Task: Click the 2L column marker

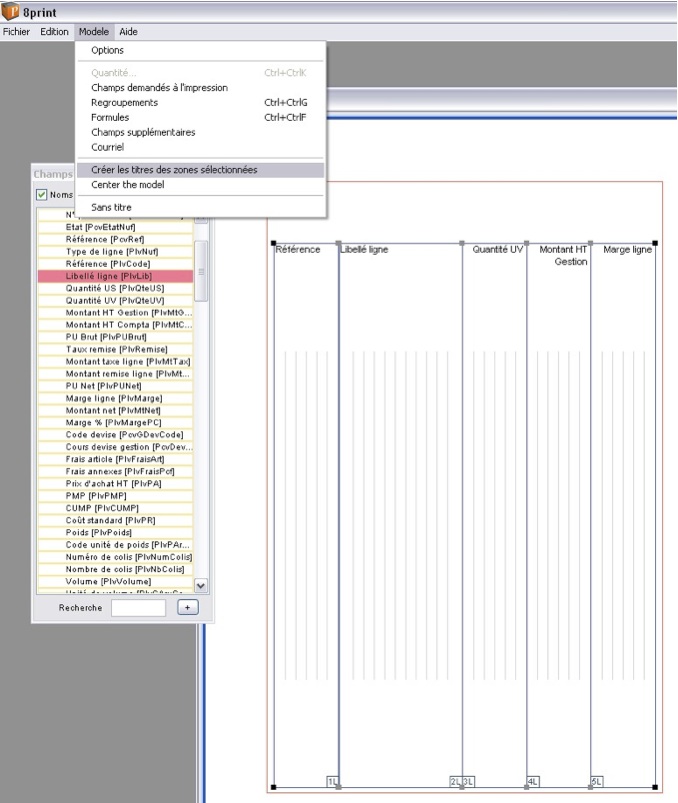Action: [x=455, y=781]
